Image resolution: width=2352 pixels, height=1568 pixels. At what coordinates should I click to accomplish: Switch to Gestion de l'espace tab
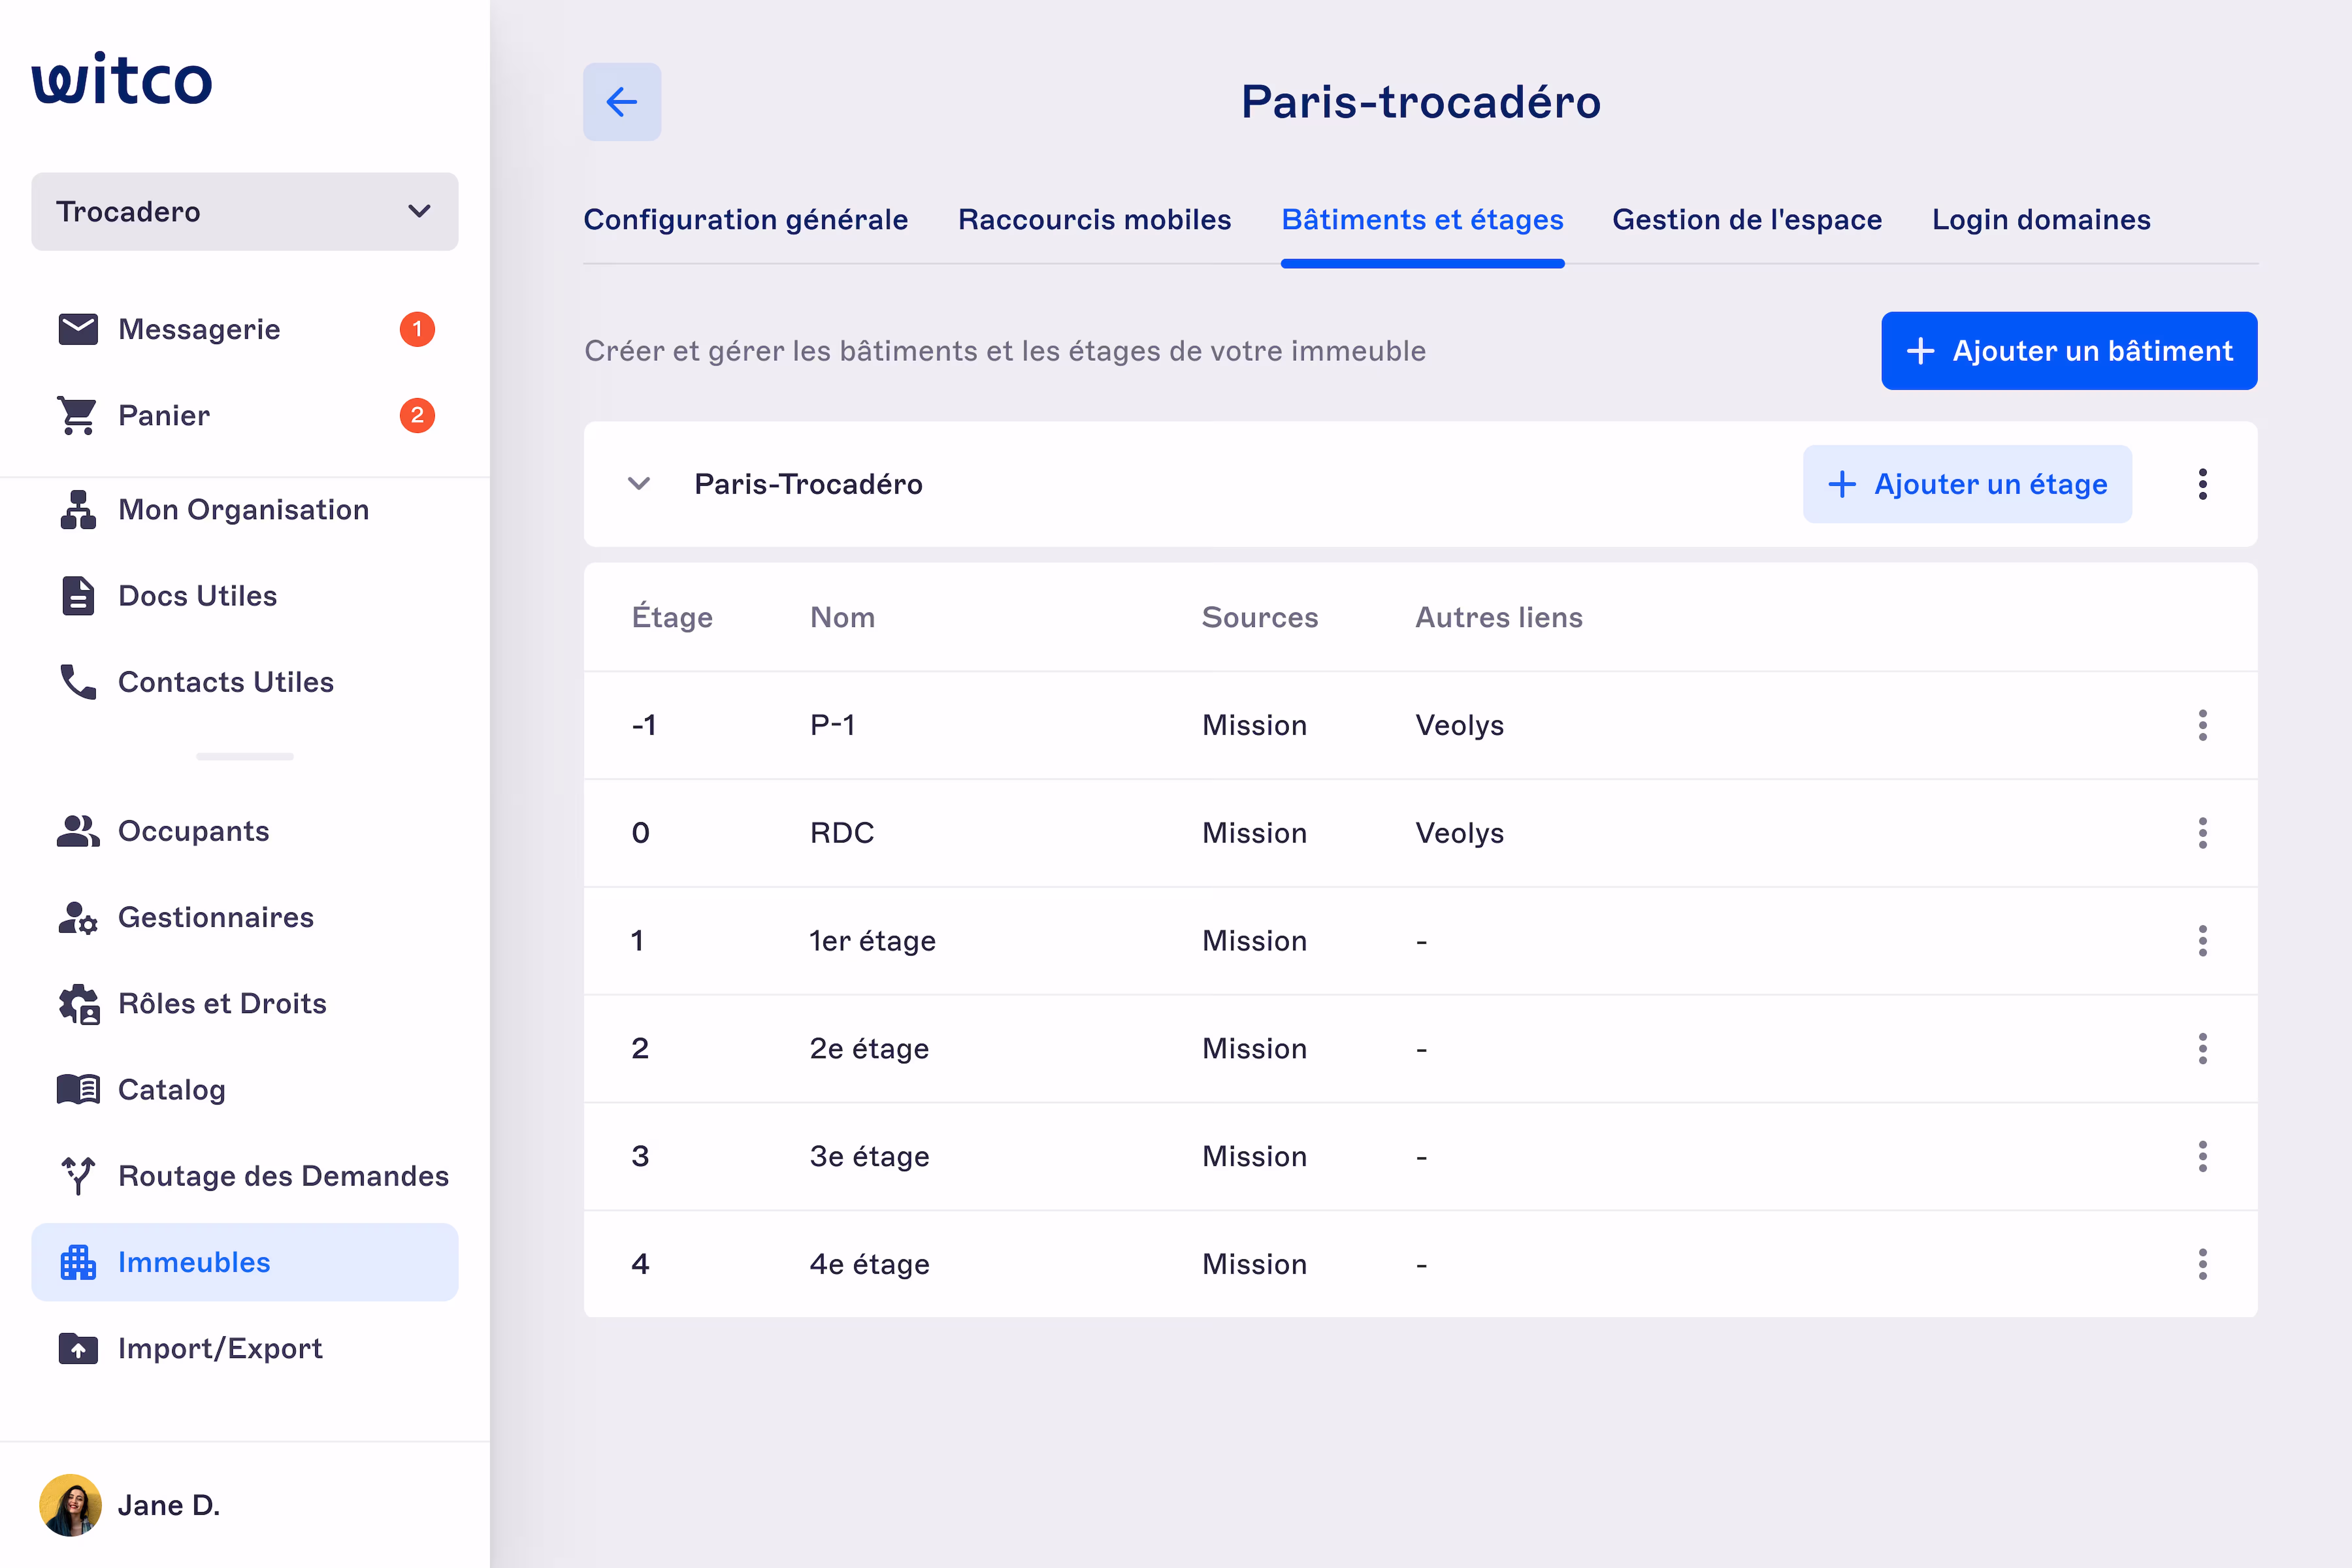(x=1747, y=220)
